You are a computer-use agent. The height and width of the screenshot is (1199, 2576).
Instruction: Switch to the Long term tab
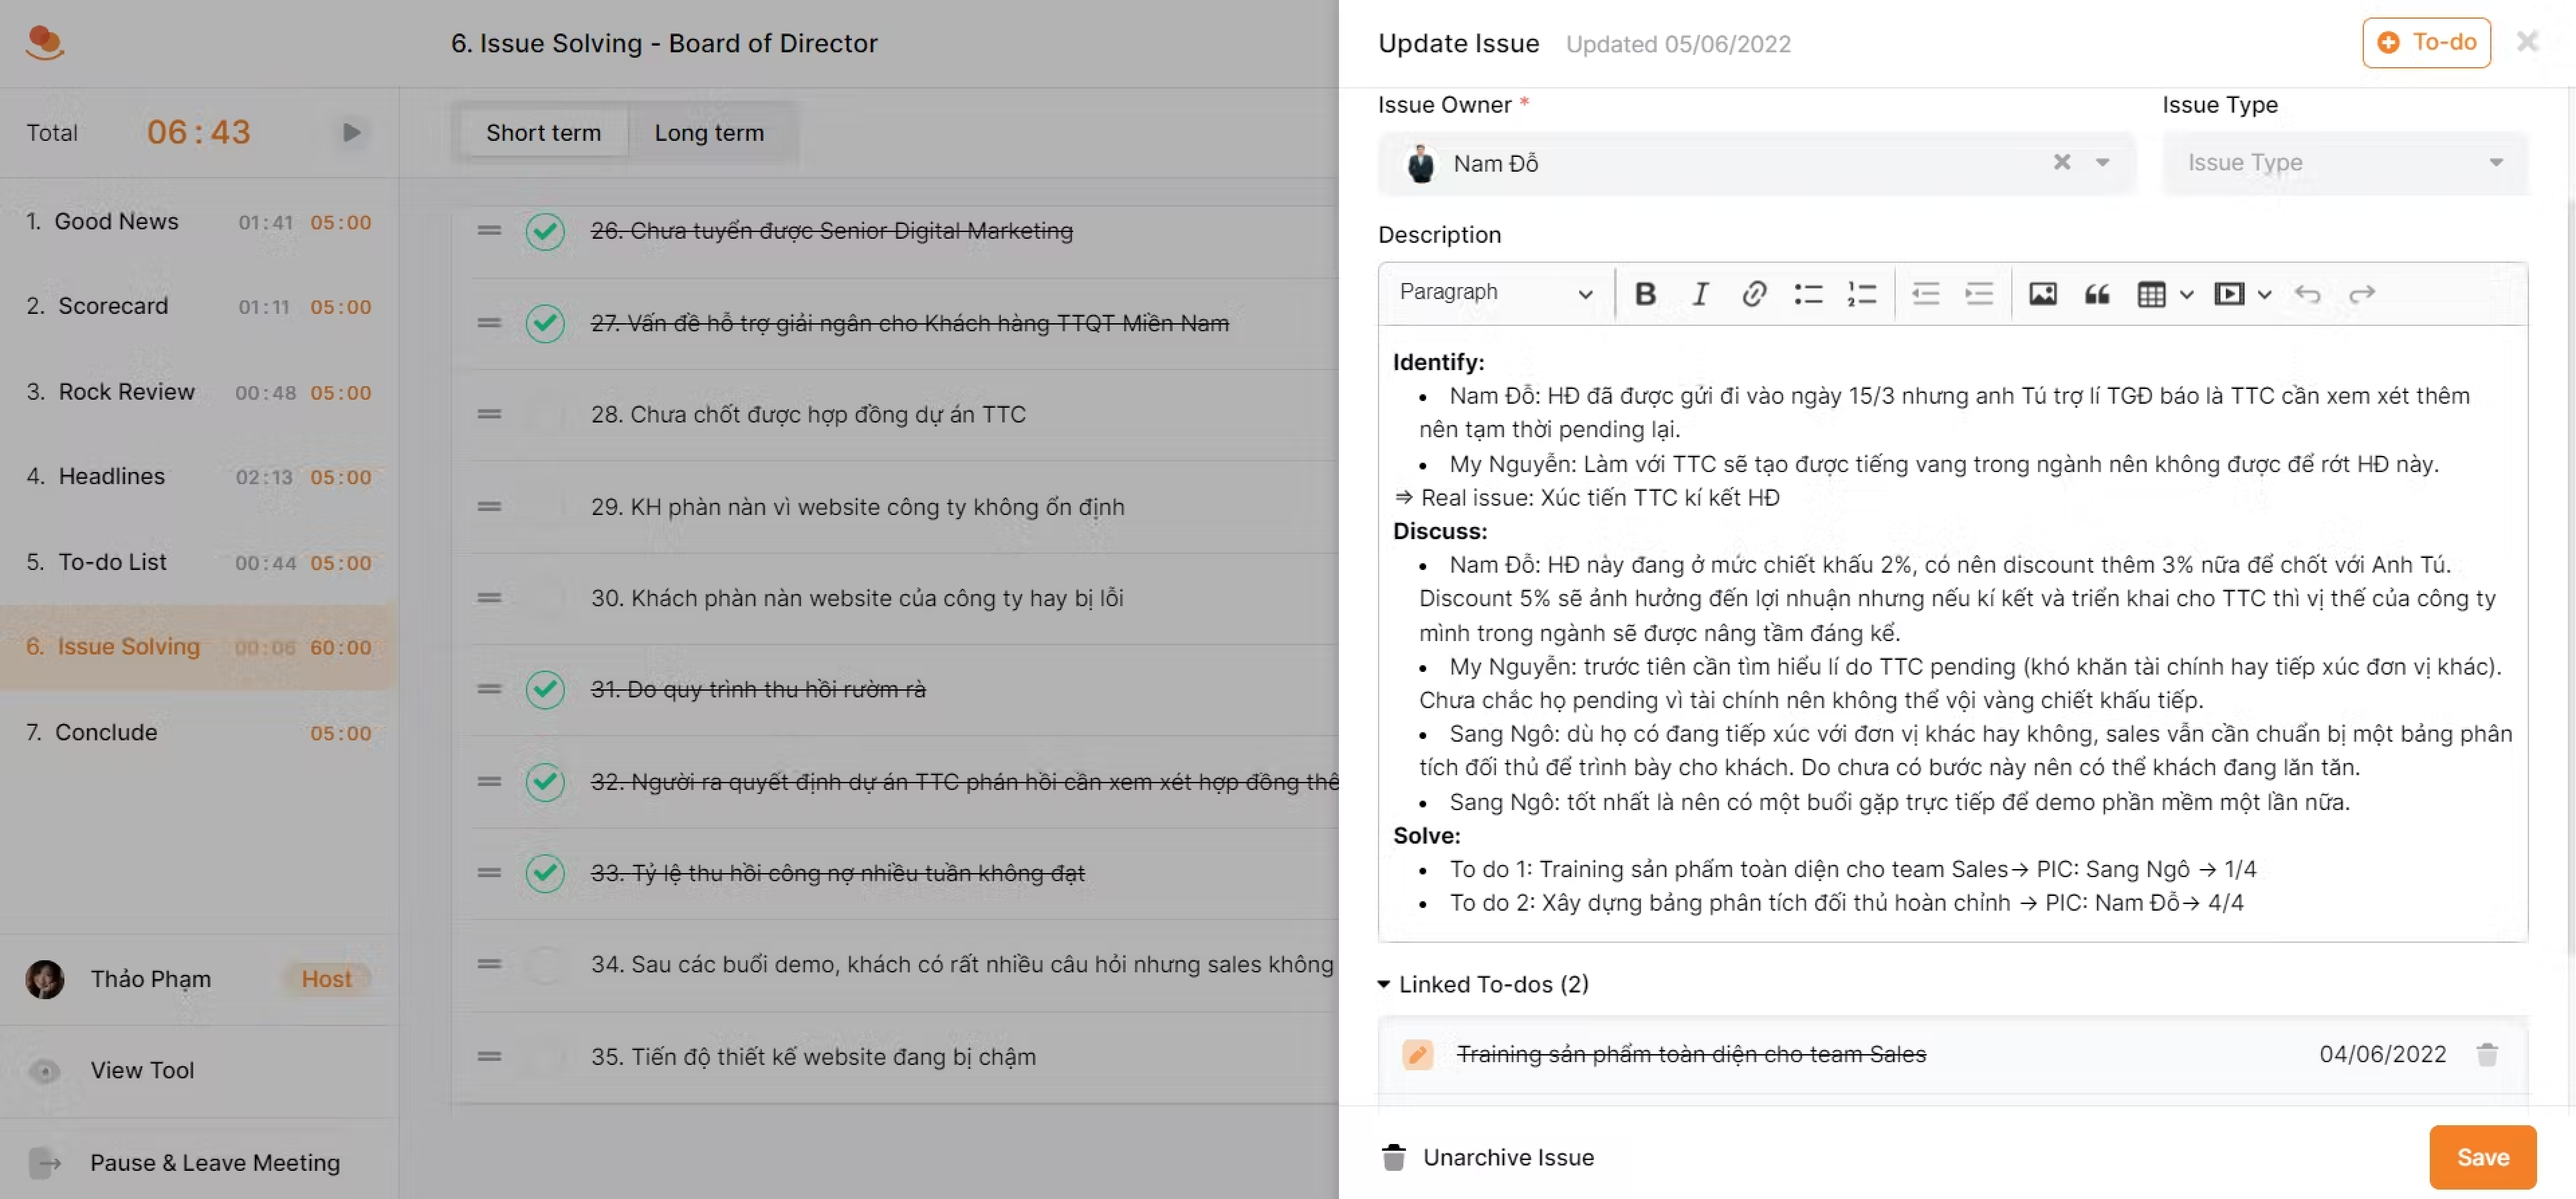tap(708, 132)
